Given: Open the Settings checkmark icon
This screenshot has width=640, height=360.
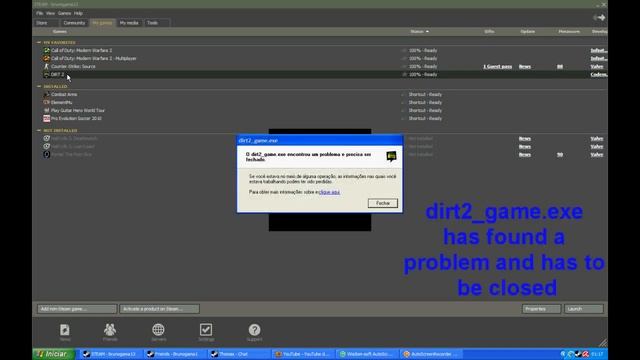Looking at the screenshot, I should tap(206, 329).
